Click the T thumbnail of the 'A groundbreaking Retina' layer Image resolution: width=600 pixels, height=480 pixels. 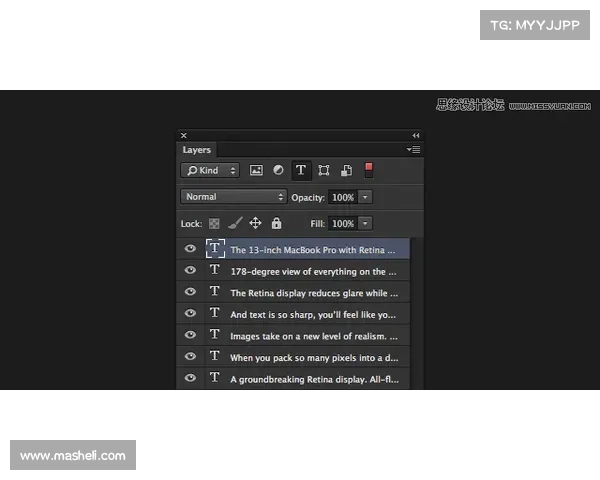pos(215,377)
